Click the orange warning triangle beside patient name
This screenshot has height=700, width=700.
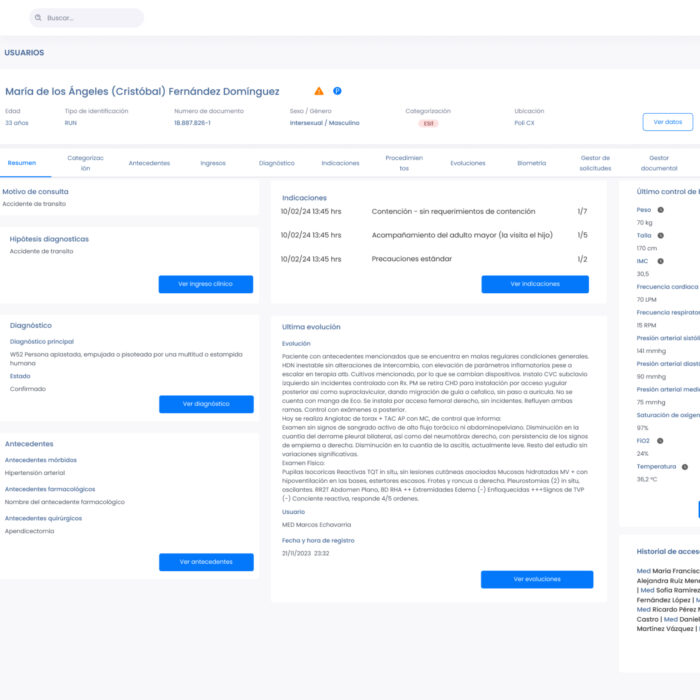tap(319, 91)
